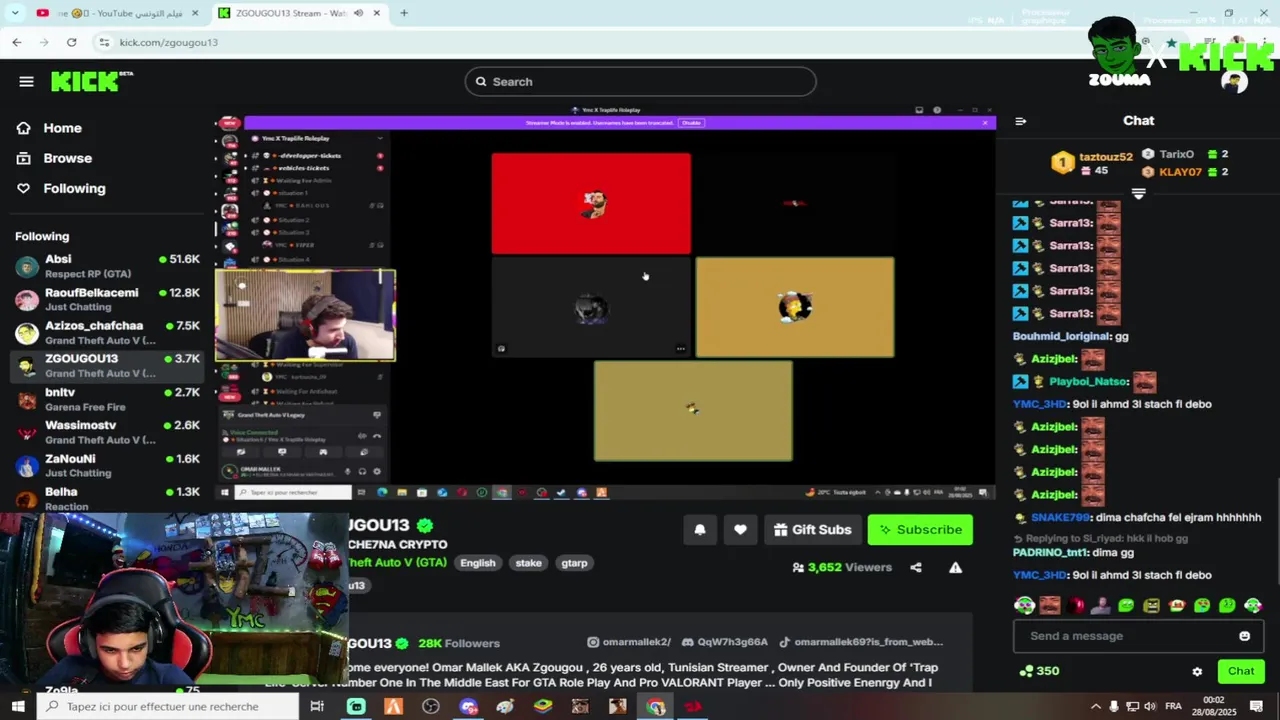Open TikTok link omarmallek69
Viewport: 1280px width, 720px height.
861,642
